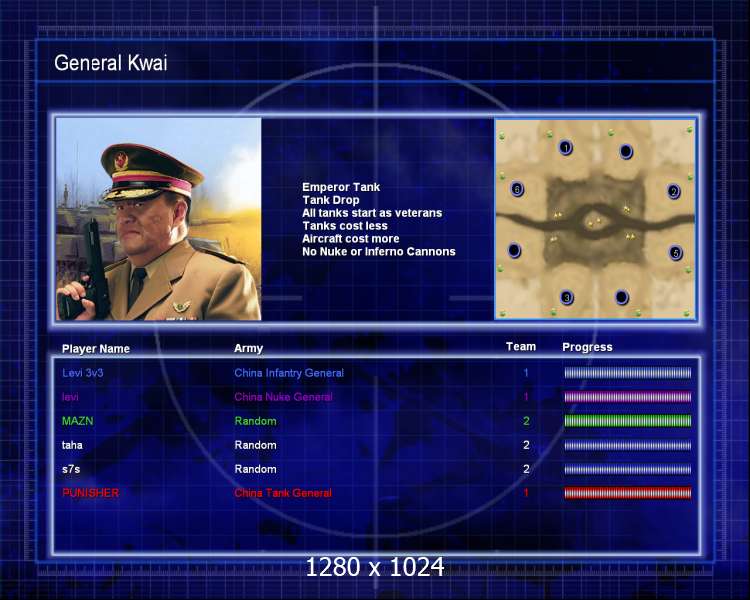Click Levi 3v3's blue progress bar
The height and width of the screenshot is (600, 750).
click(x=628, y=373)
